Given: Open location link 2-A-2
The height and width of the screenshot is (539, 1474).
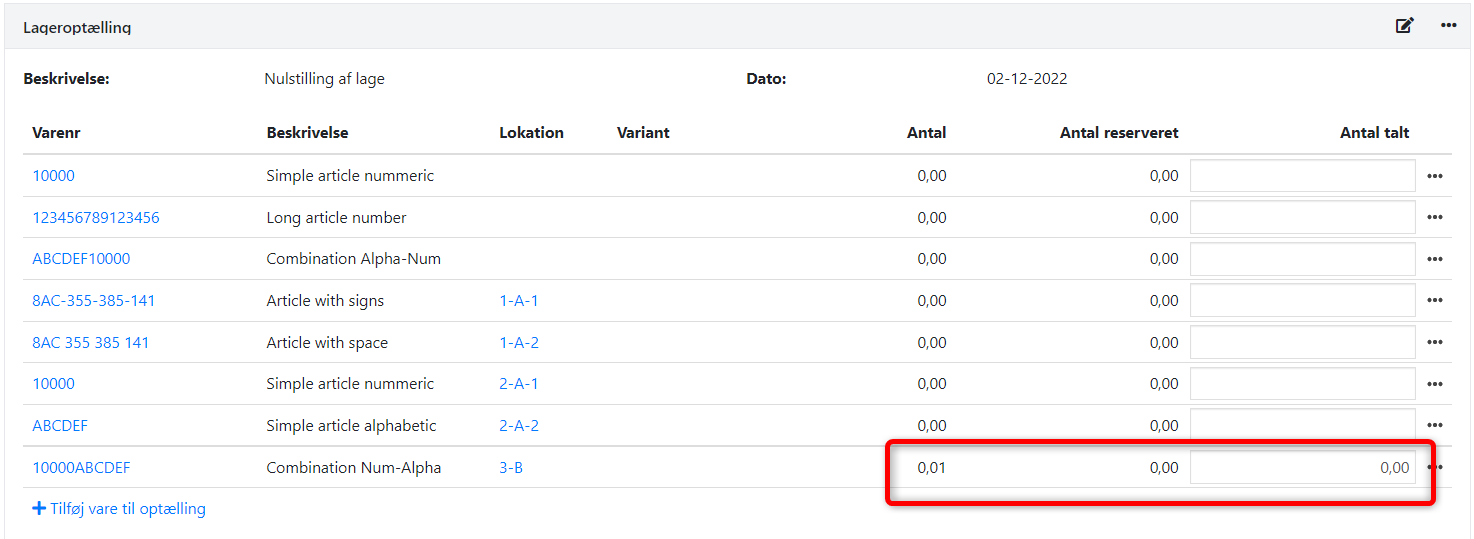Looking at the screenshot, I should point(519,426).
